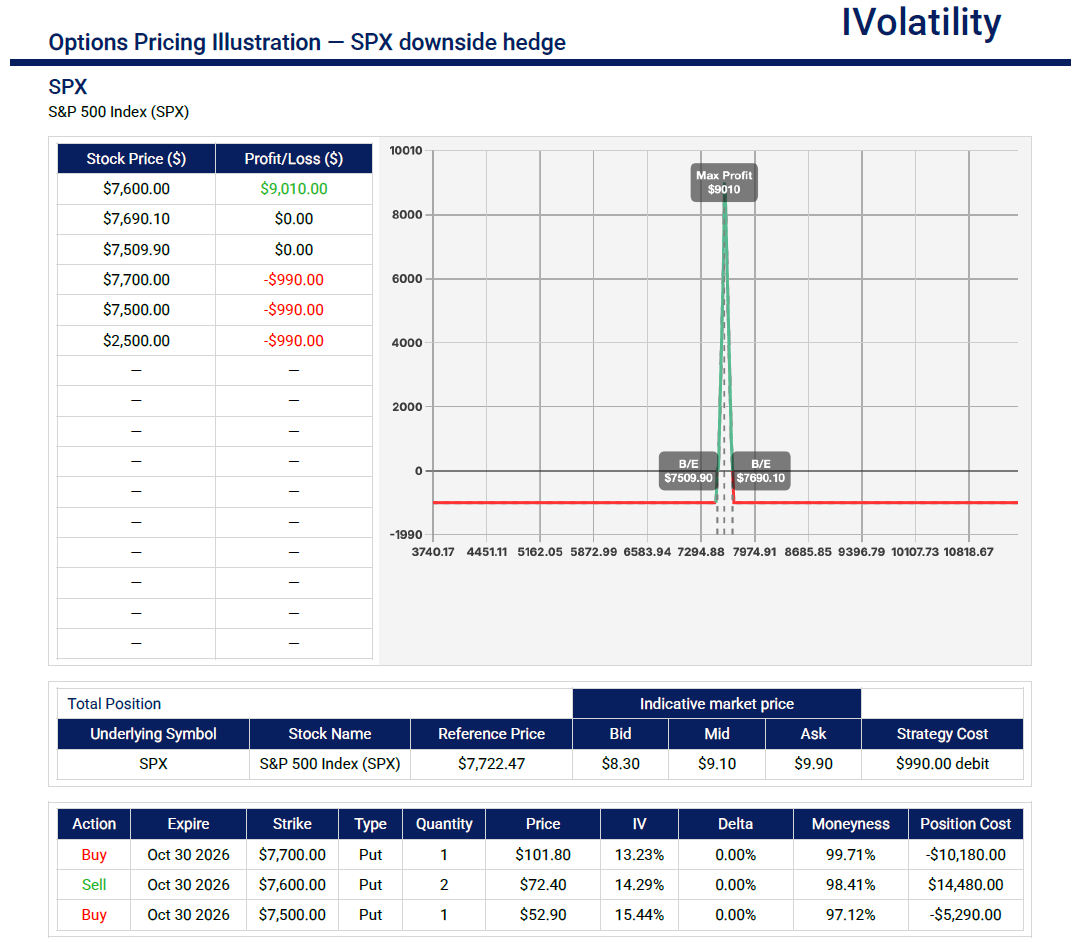The height and width of the screenshot is (942, 1085).
Task: Click the B/E $7509.90 chart marker
Action: point(689,471)
